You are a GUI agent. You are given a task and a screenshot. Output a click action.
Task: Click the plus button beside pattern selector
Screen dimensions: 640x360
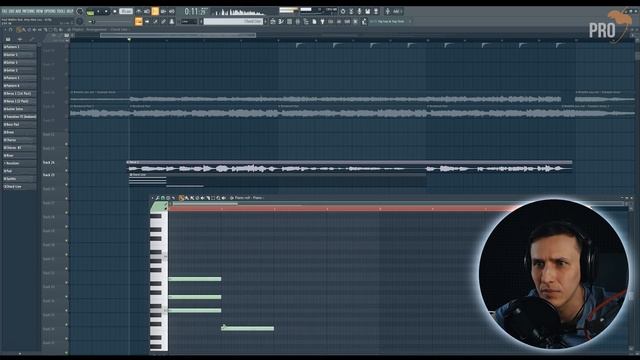click(266, 21)
